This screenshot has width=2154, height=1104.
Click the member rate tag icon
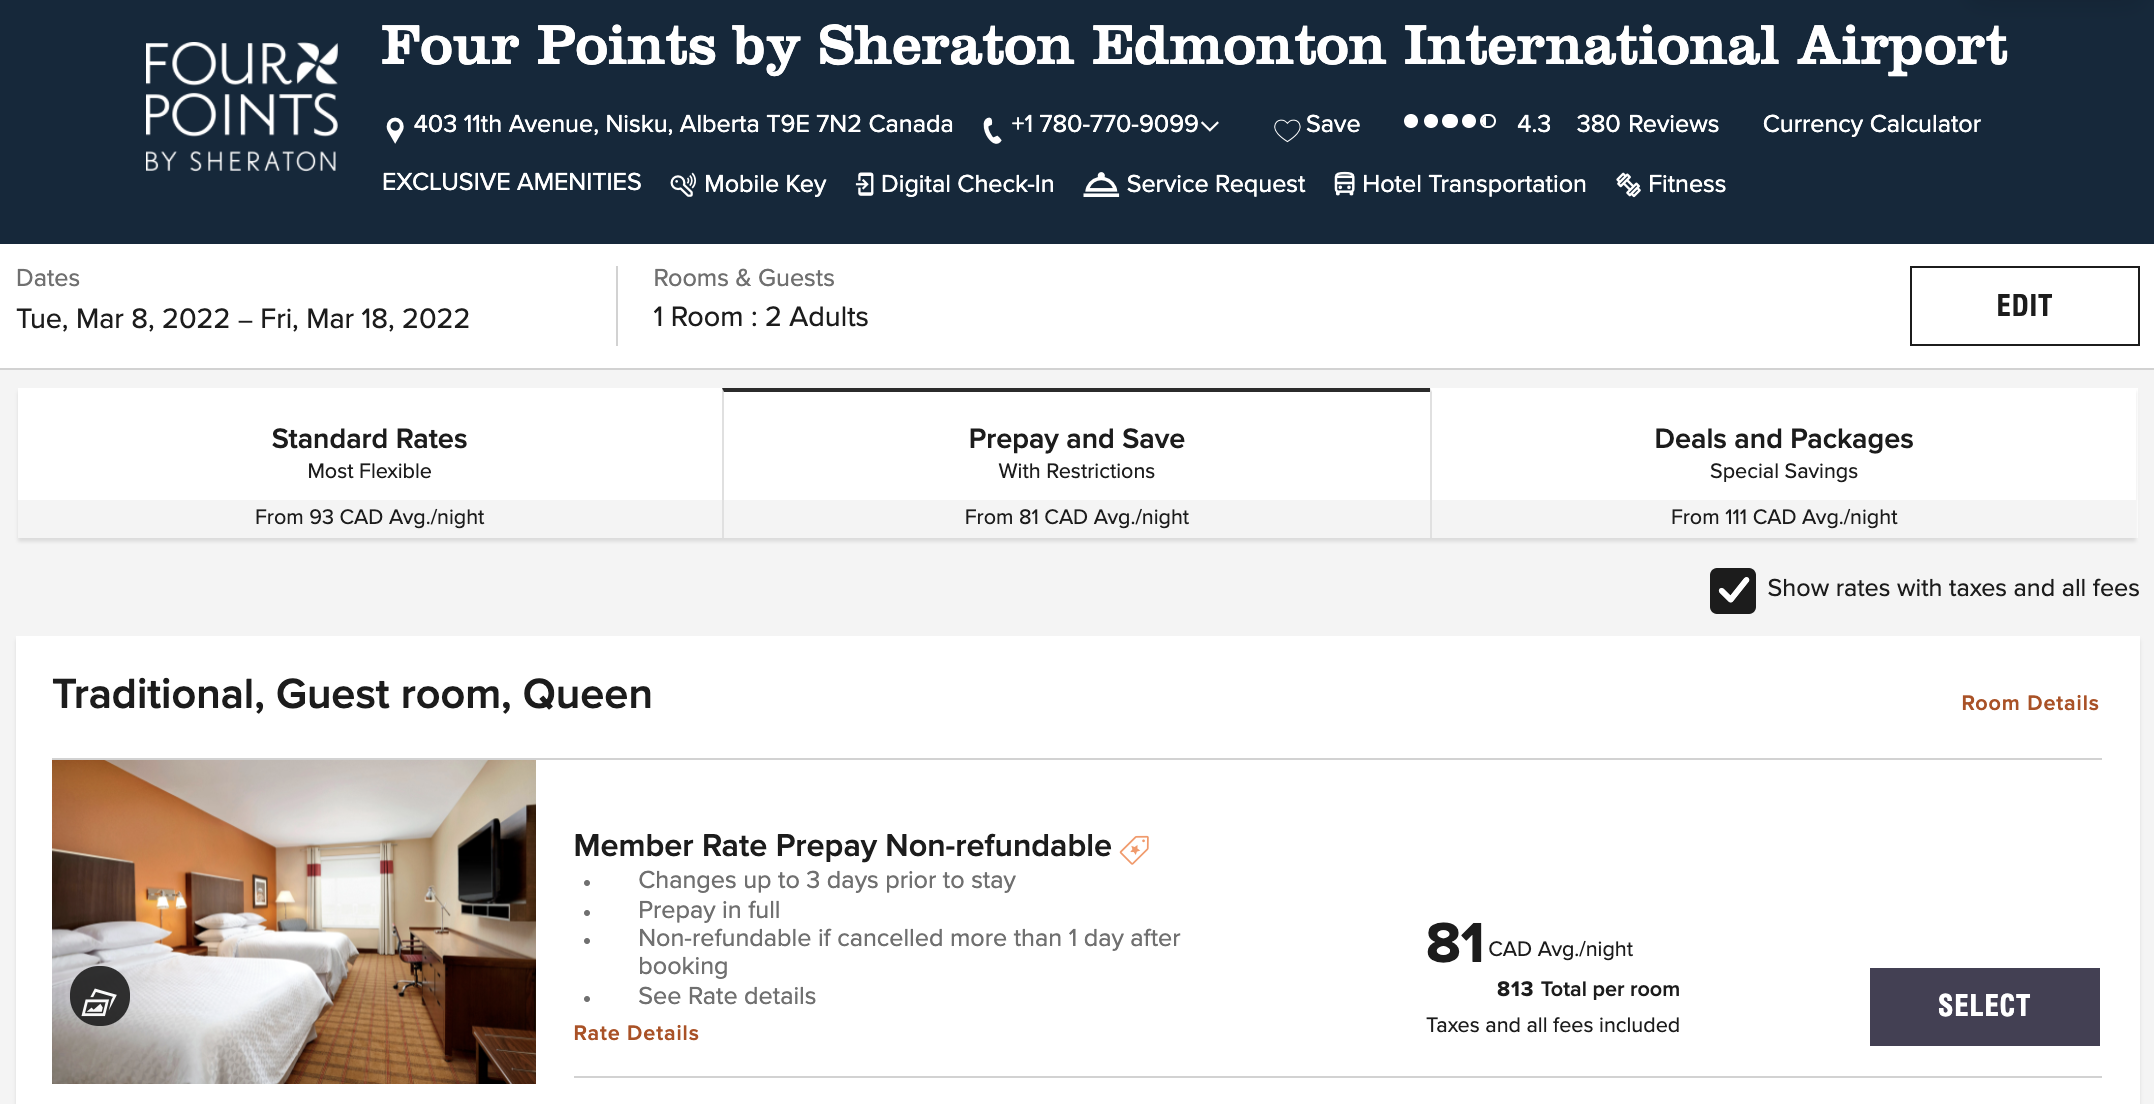pos(1135,849)
